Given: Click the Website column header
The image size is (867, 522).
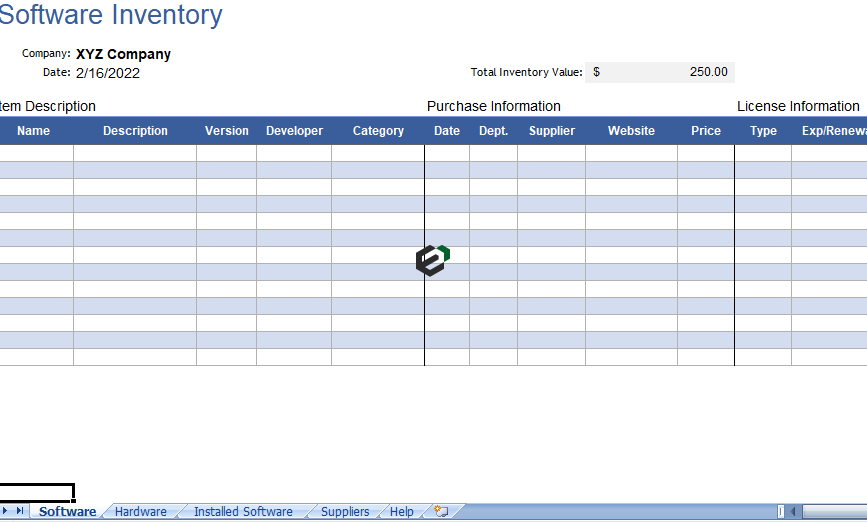Looking at the screenshot, I should [632, 131].
